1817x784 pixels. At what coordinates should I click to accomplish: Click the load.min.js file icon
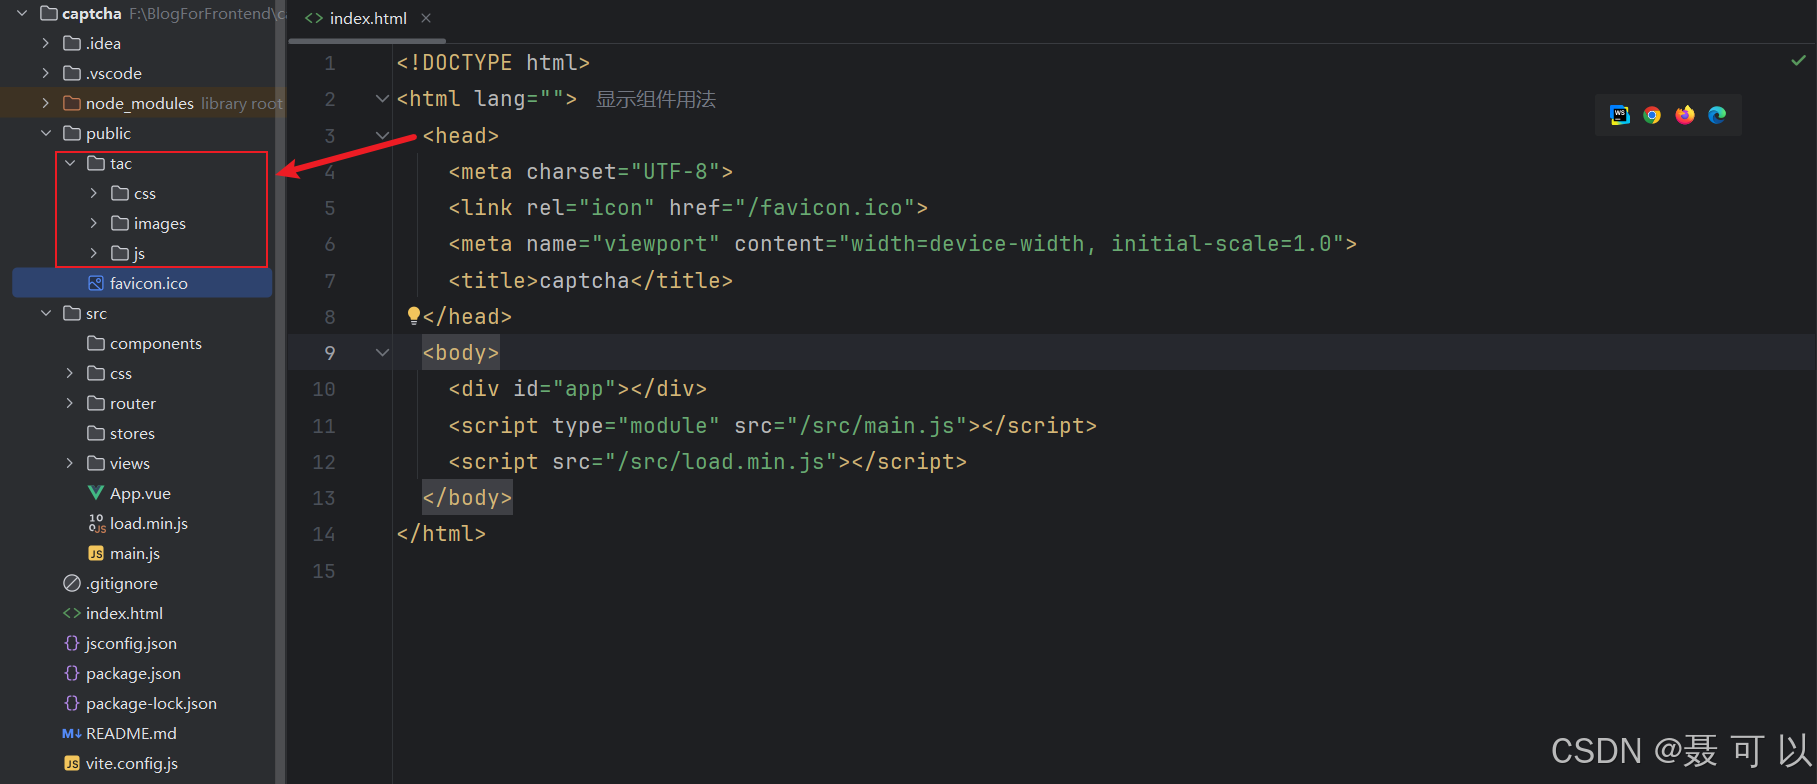(x=96, y=523)
